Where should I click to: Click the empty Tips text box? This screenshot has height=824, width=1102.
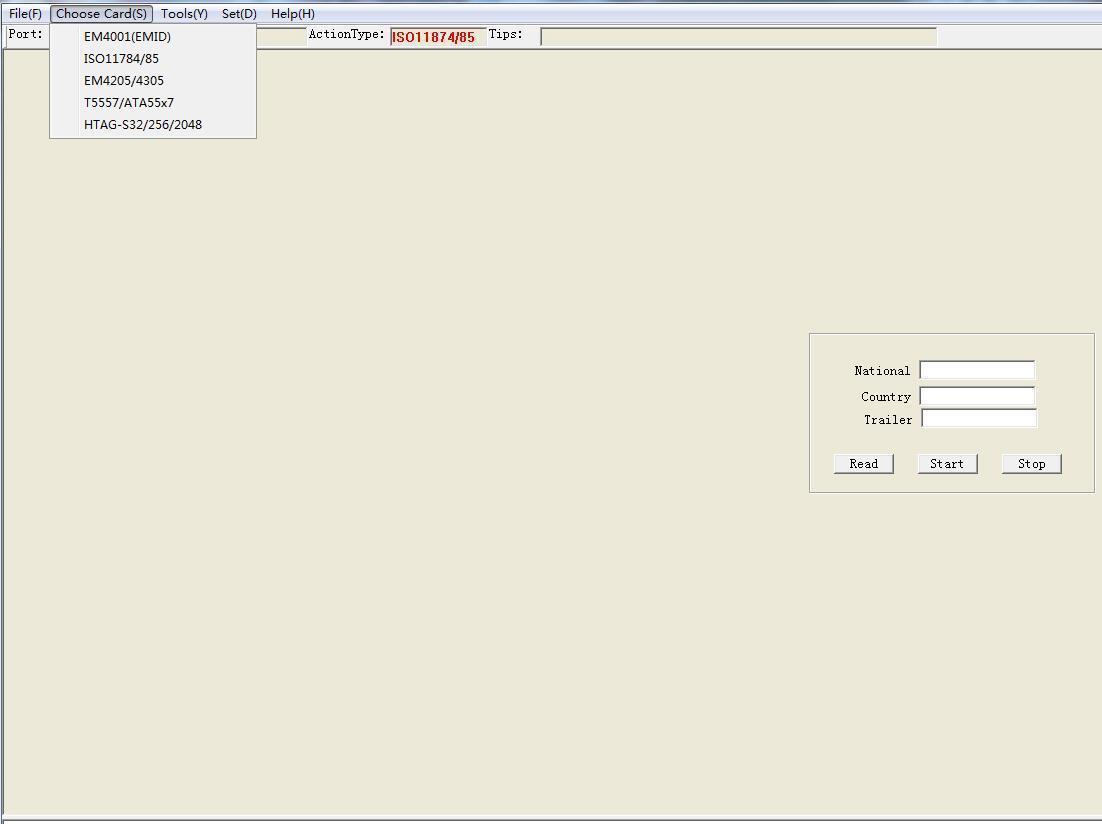point(738,37)
